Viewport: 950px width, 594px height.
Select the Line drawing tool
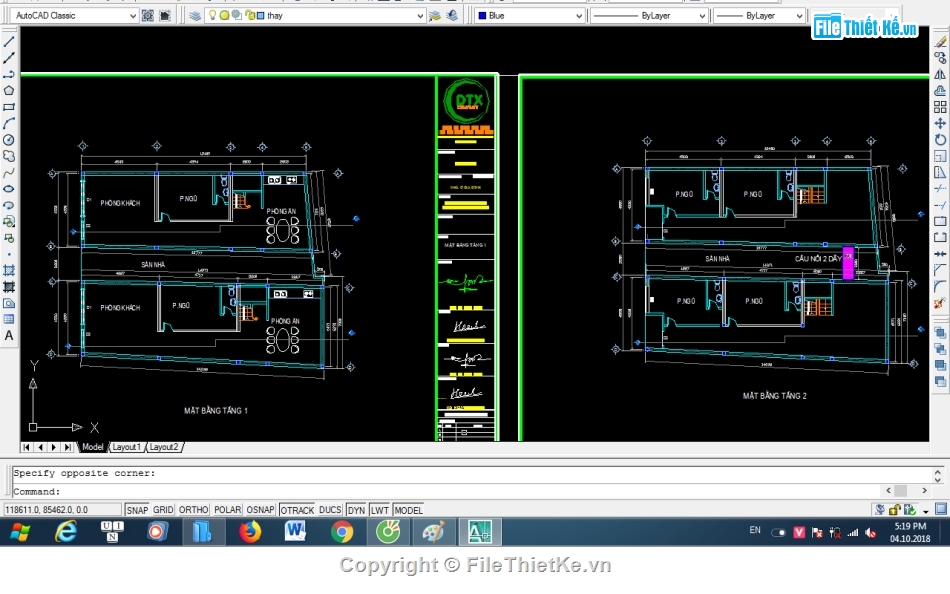[8, 42]
